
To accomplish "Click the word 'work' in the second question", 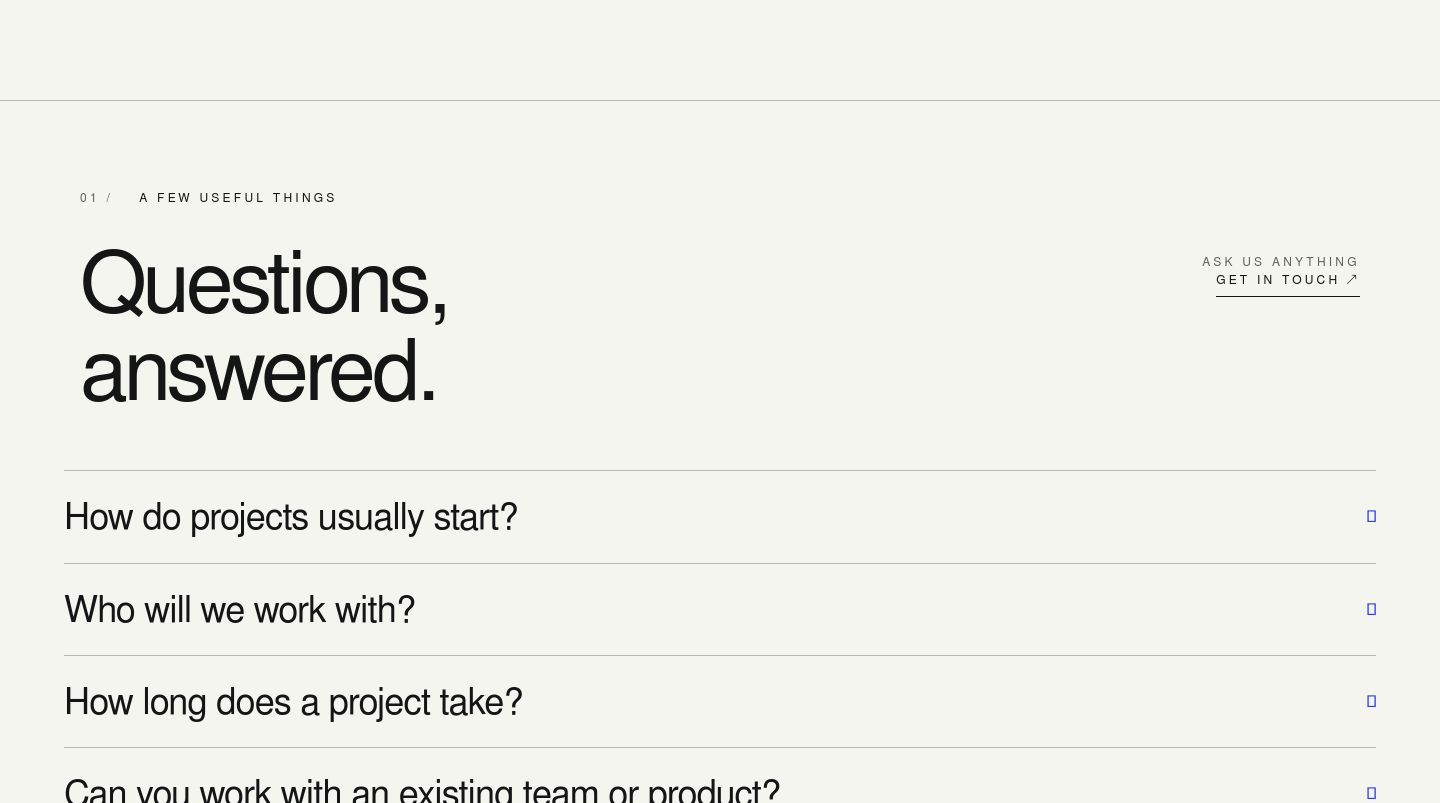I will (x=289, y=610).
